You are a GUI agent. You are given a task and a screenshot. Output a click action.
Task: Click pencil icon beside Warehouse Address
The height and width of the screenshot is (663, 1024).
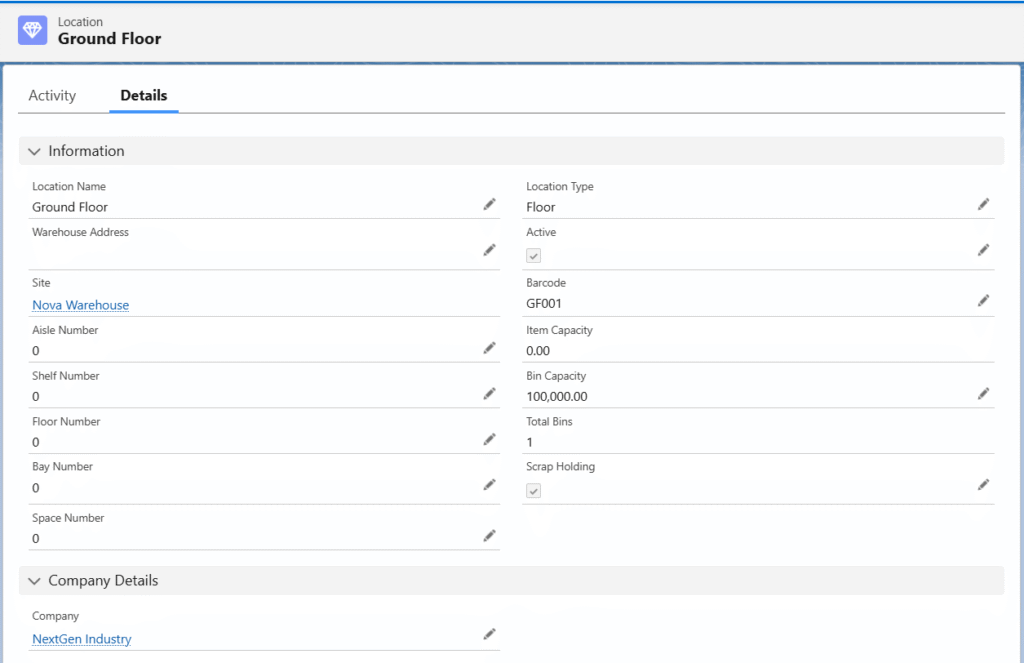[x=489, y=250]
